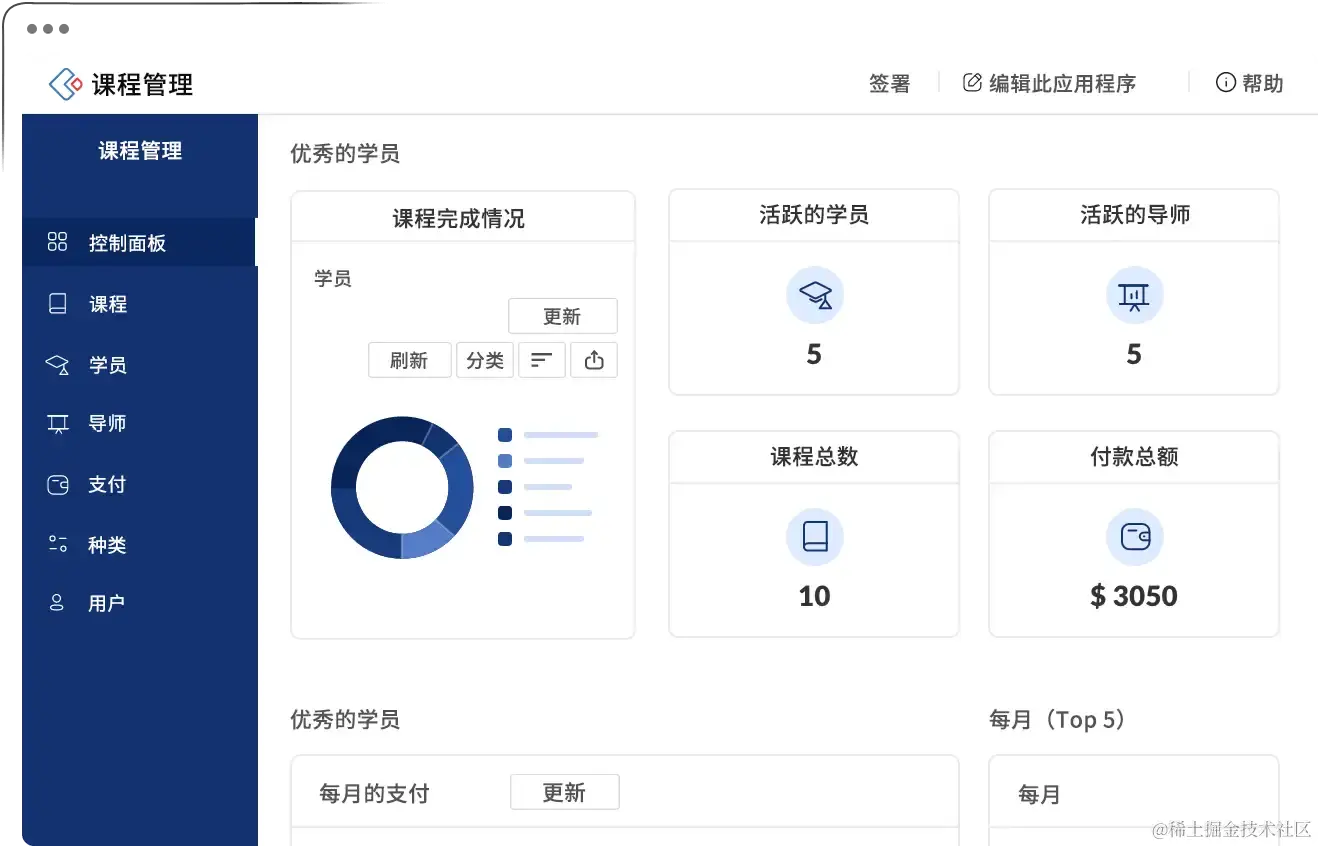Click the donut chart in 课程完成情况

click(x=402, y=487)
